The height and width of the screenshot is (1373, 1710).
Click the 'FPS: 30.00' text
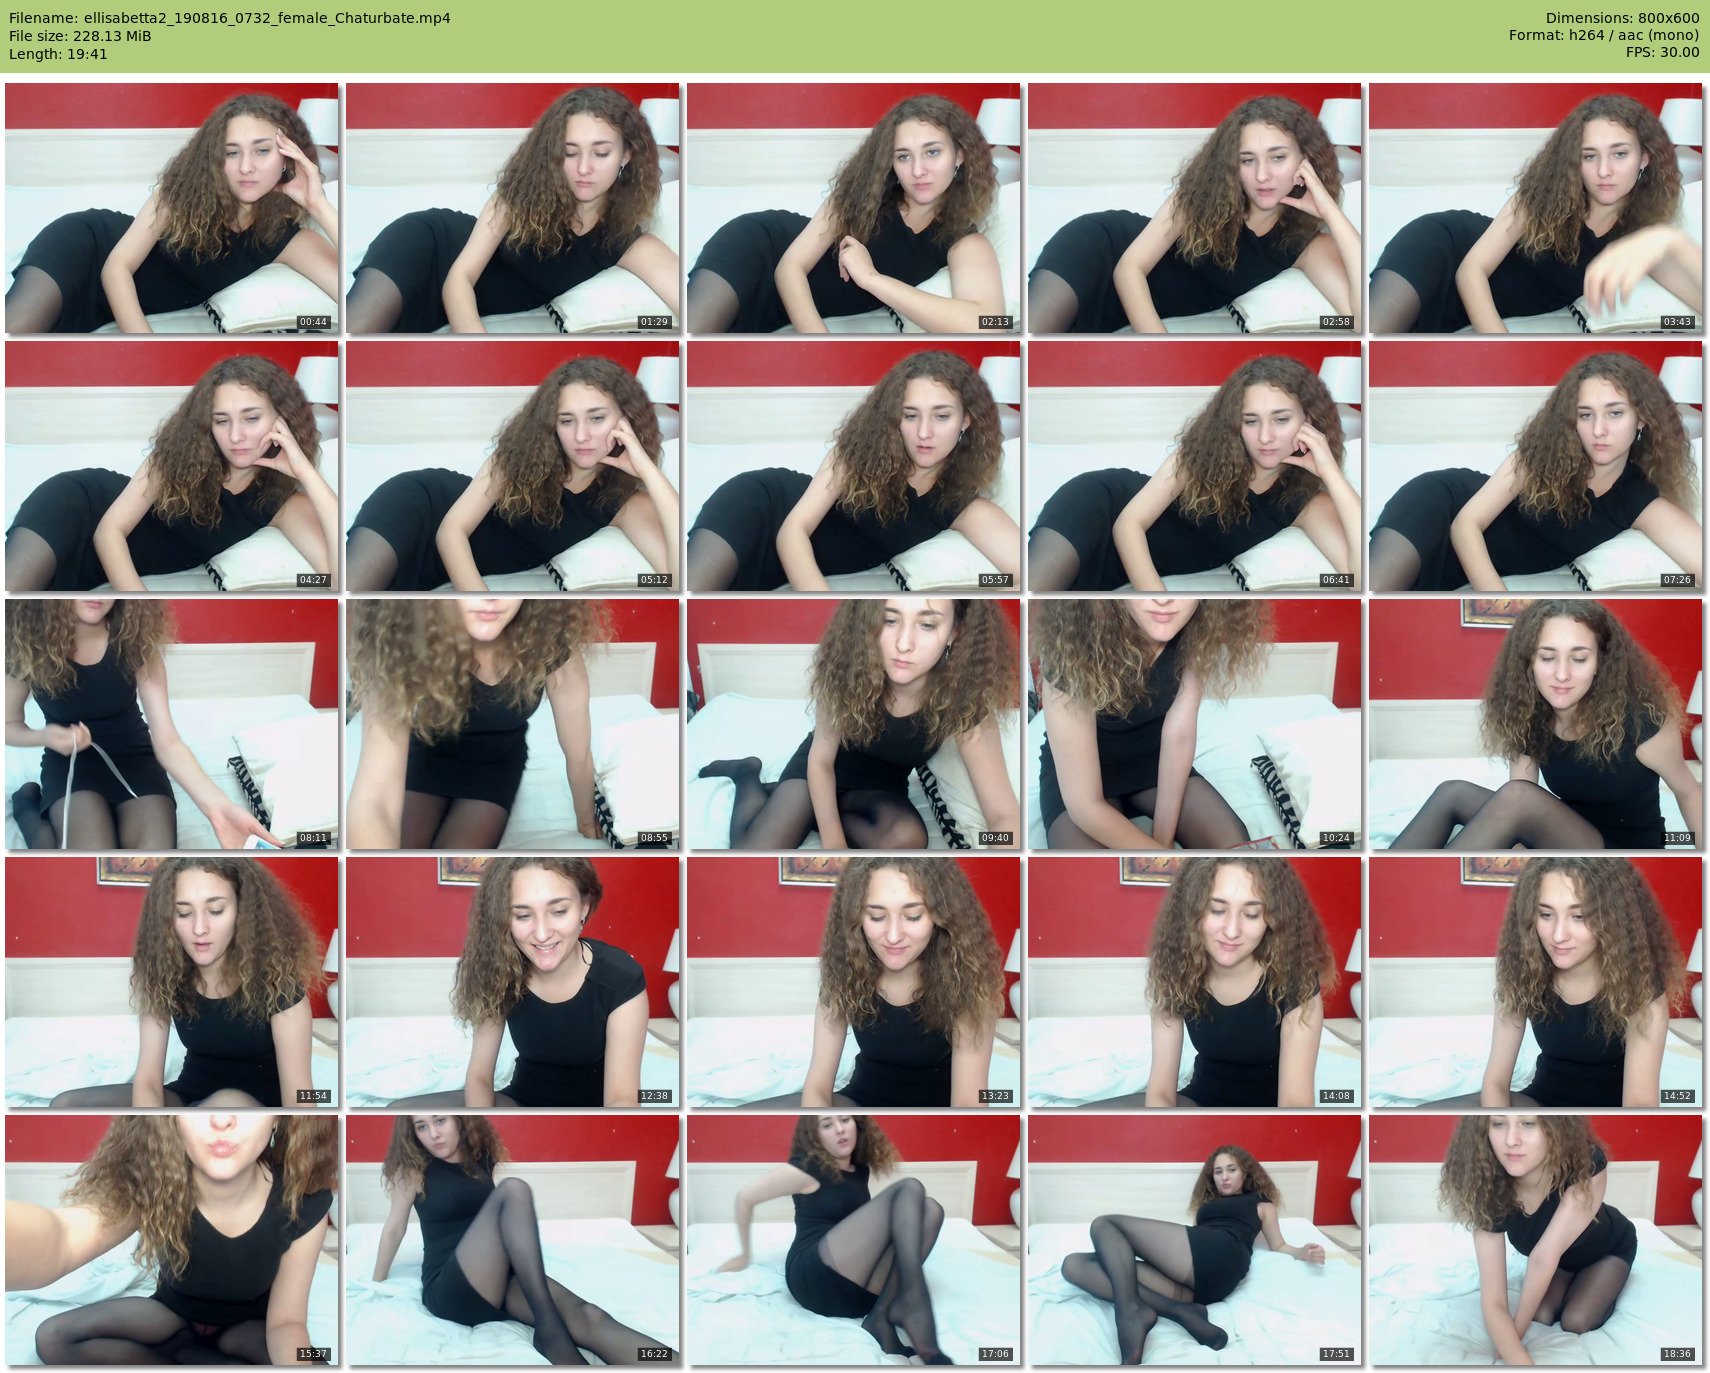coord(1662,52)
